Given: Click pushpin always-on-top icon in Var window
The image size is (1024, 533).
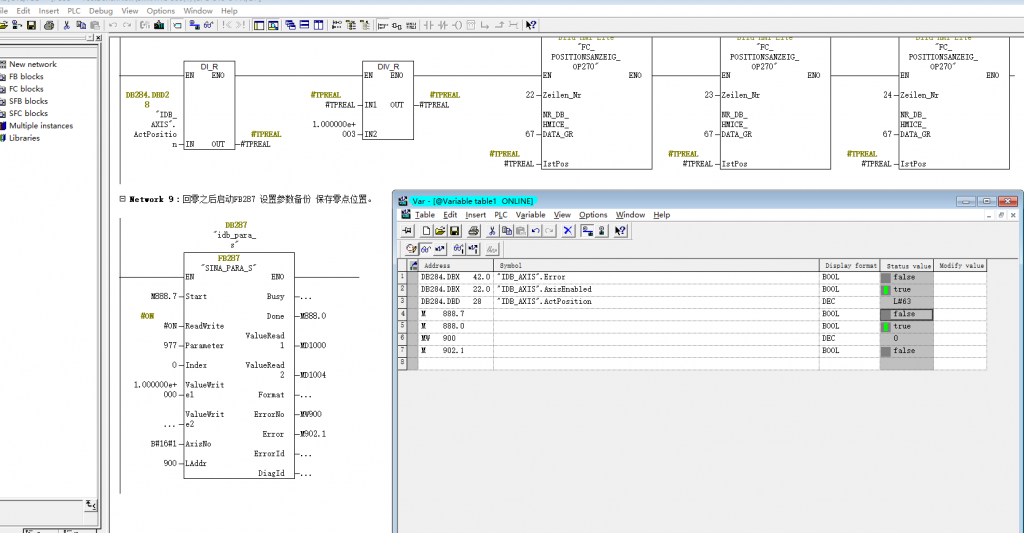Looking at the screenshot, I should [x=407, y=231].
